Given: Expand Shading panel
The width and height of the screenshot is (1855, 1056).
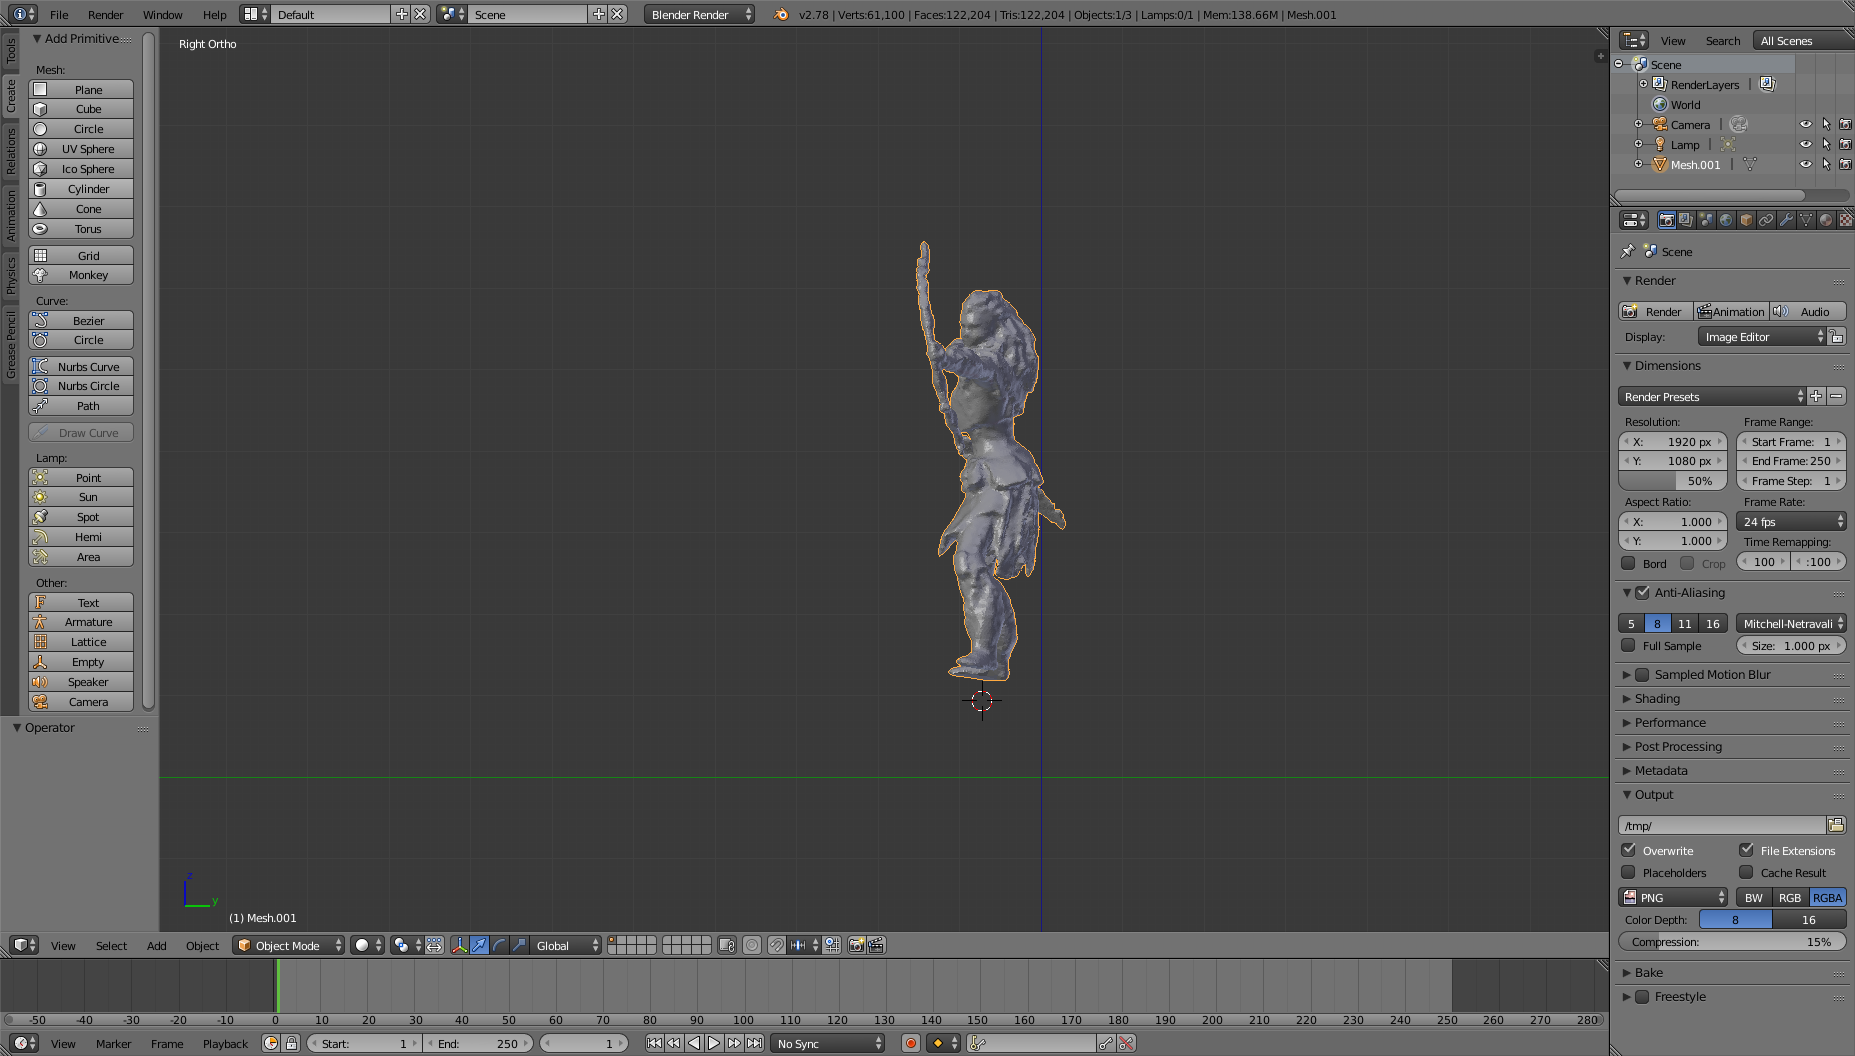Looking at the screenshot, I should 1657,698.
